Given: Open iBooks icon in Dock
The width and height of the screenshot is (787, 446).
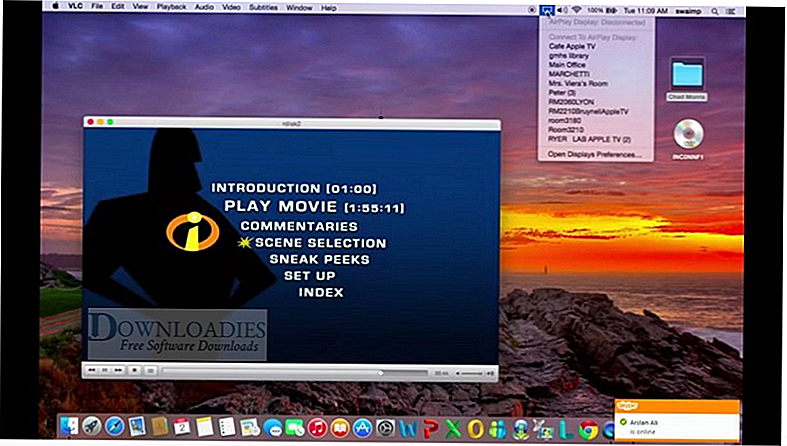Looking at the screenshot, I should click(x=340, y=428).
